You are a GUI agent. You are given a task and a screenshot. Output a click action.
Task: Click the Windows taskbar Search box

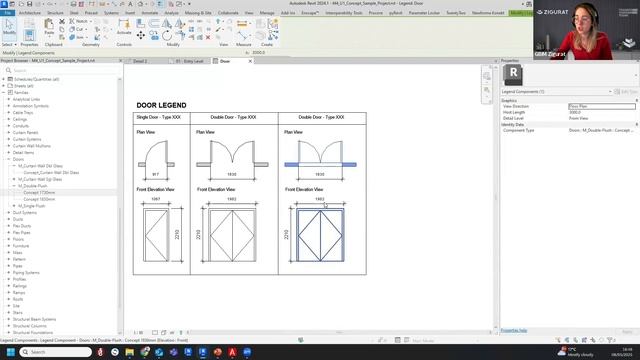(x=56, y=352)
